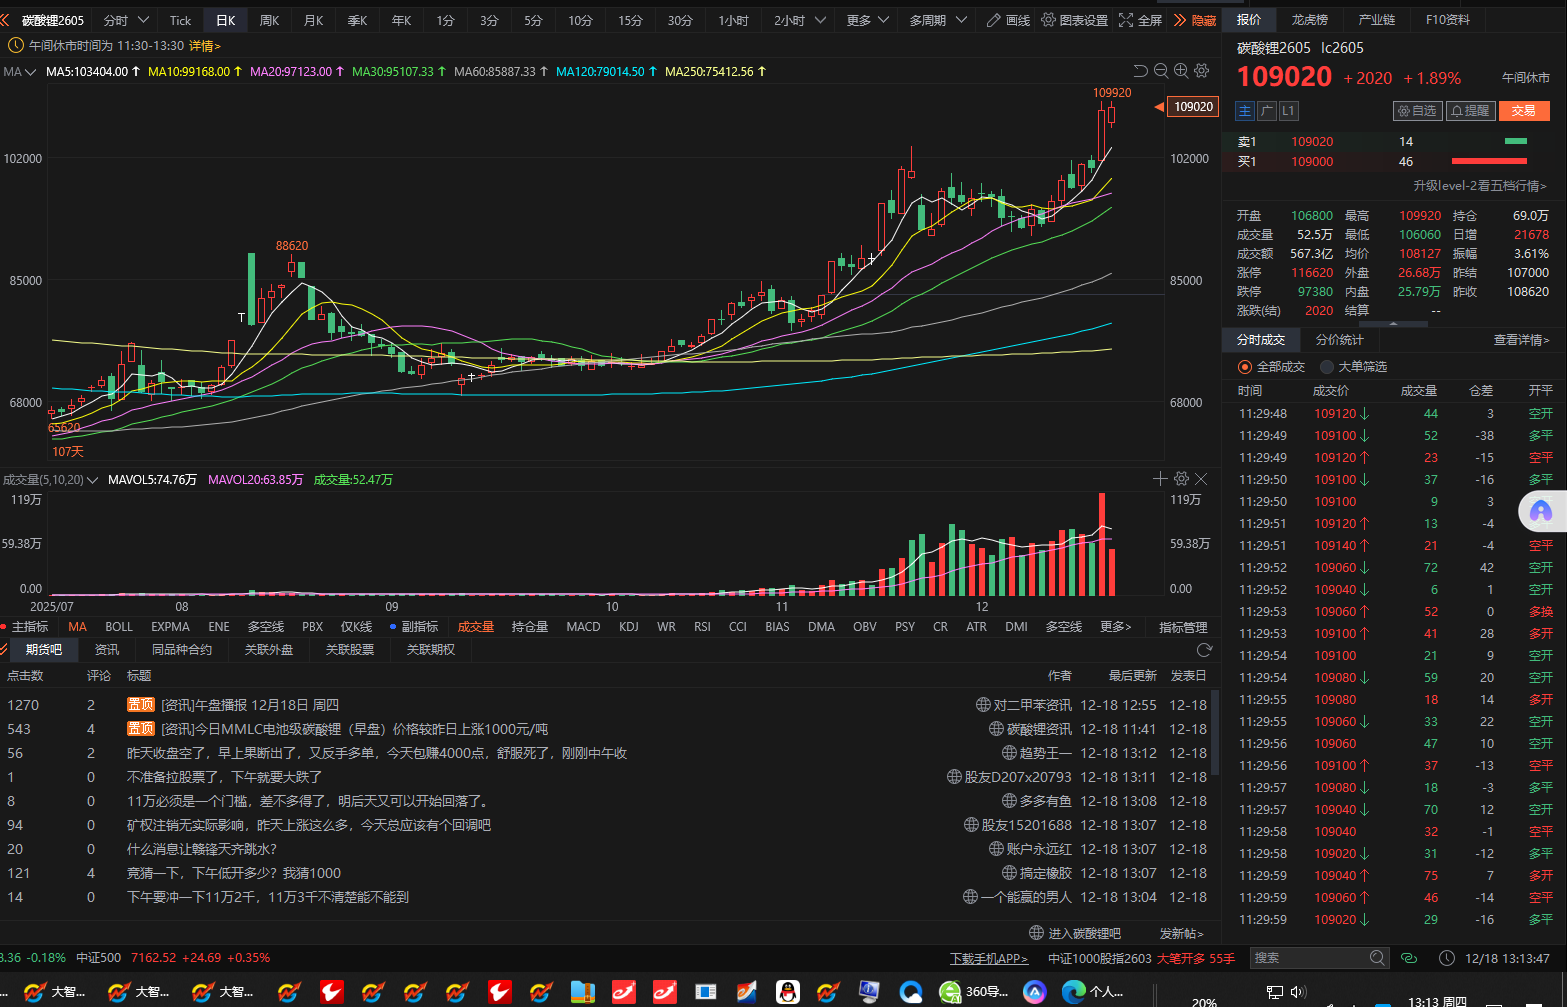Switch to the 分价统计 tab
1567x1007 pixels.
point(1339,340)
